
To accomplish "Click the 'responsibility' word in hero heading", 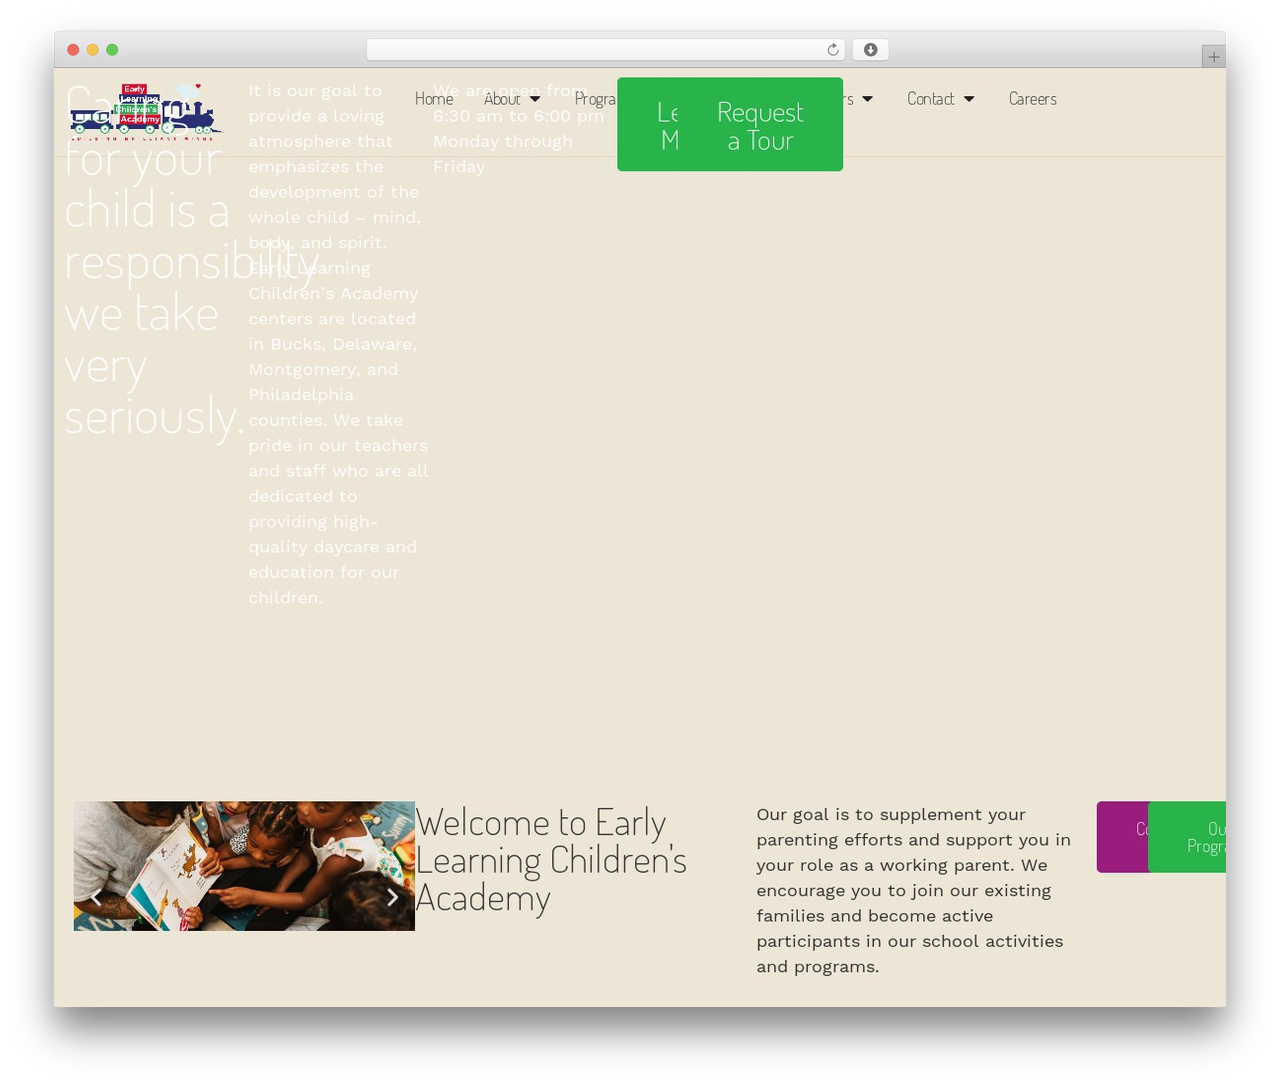I will pos(191,262).
